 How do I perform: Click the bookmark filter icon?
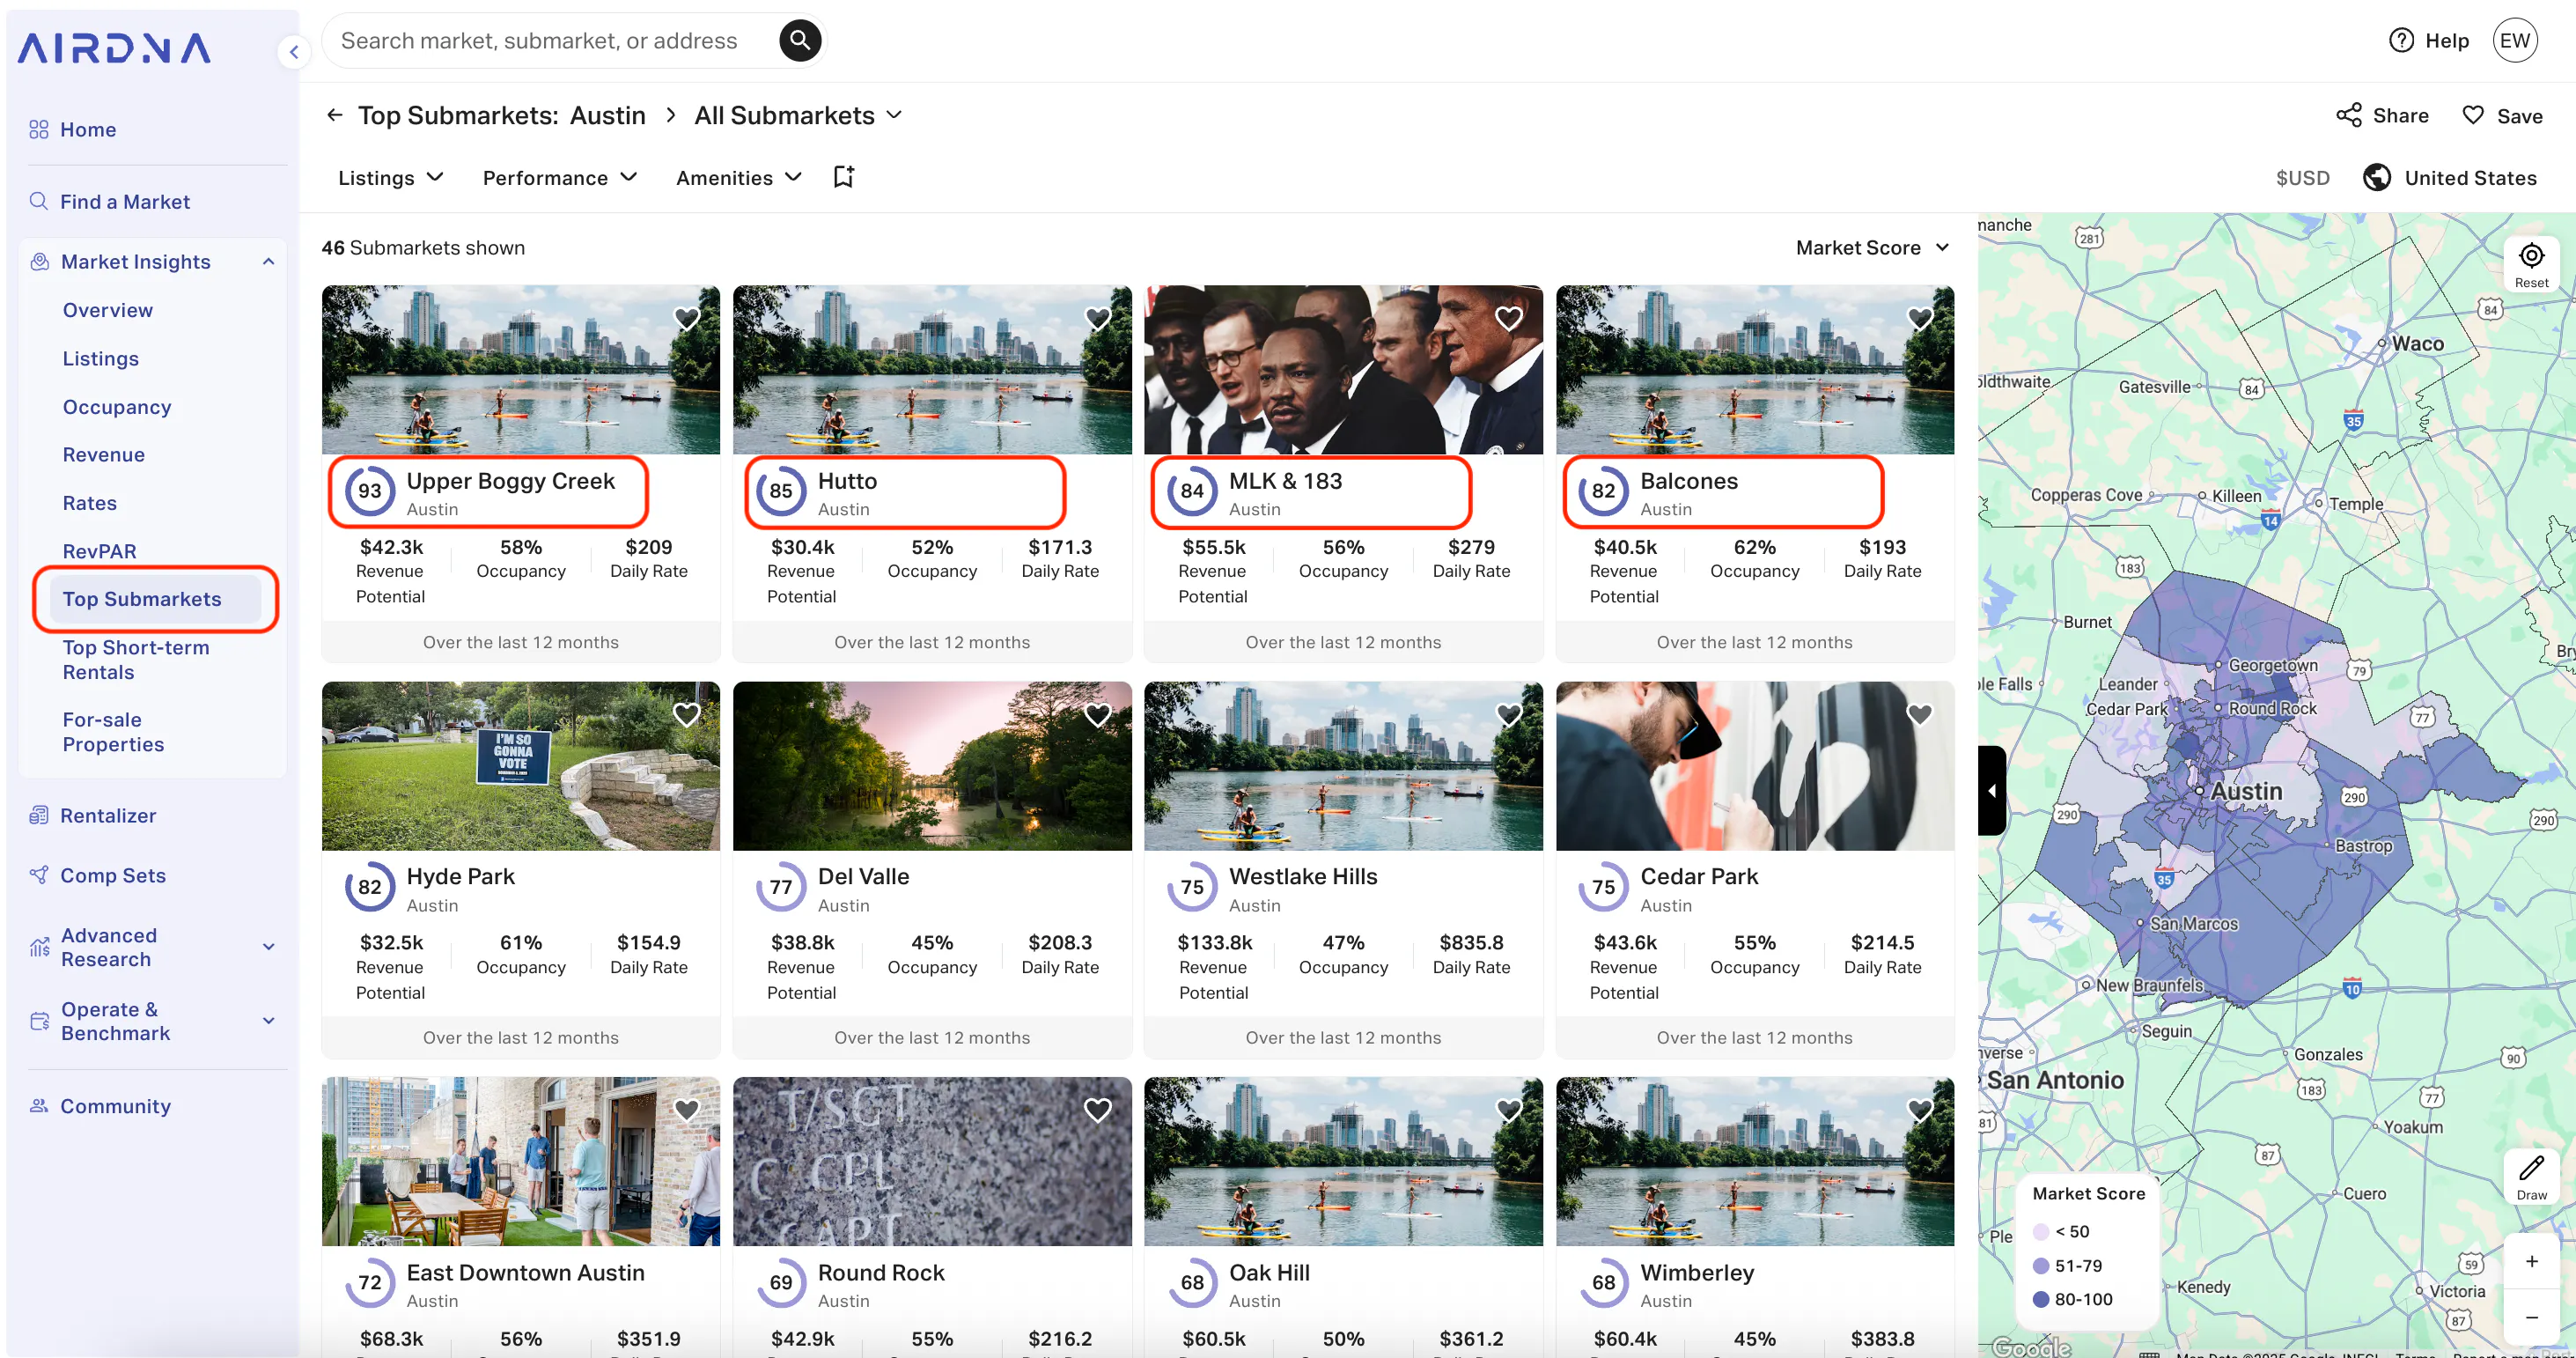point(844,177)
